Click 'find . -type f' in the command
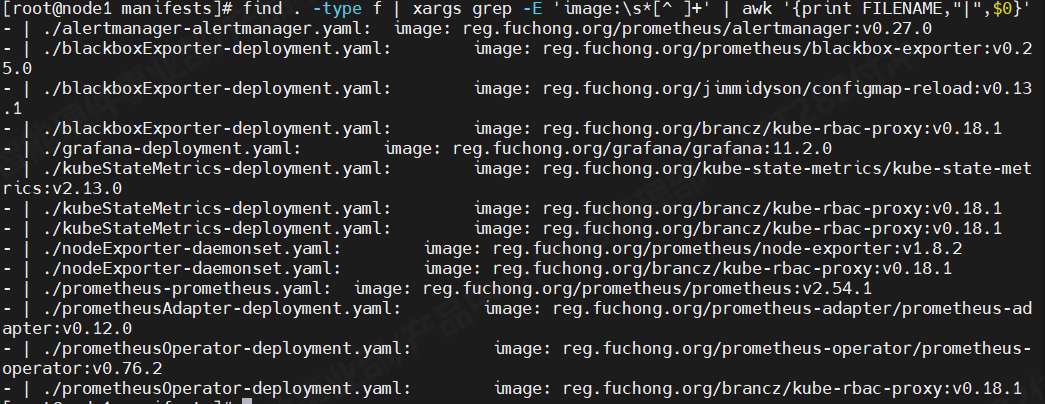The image size is (1045, 404). coord(312,9)
